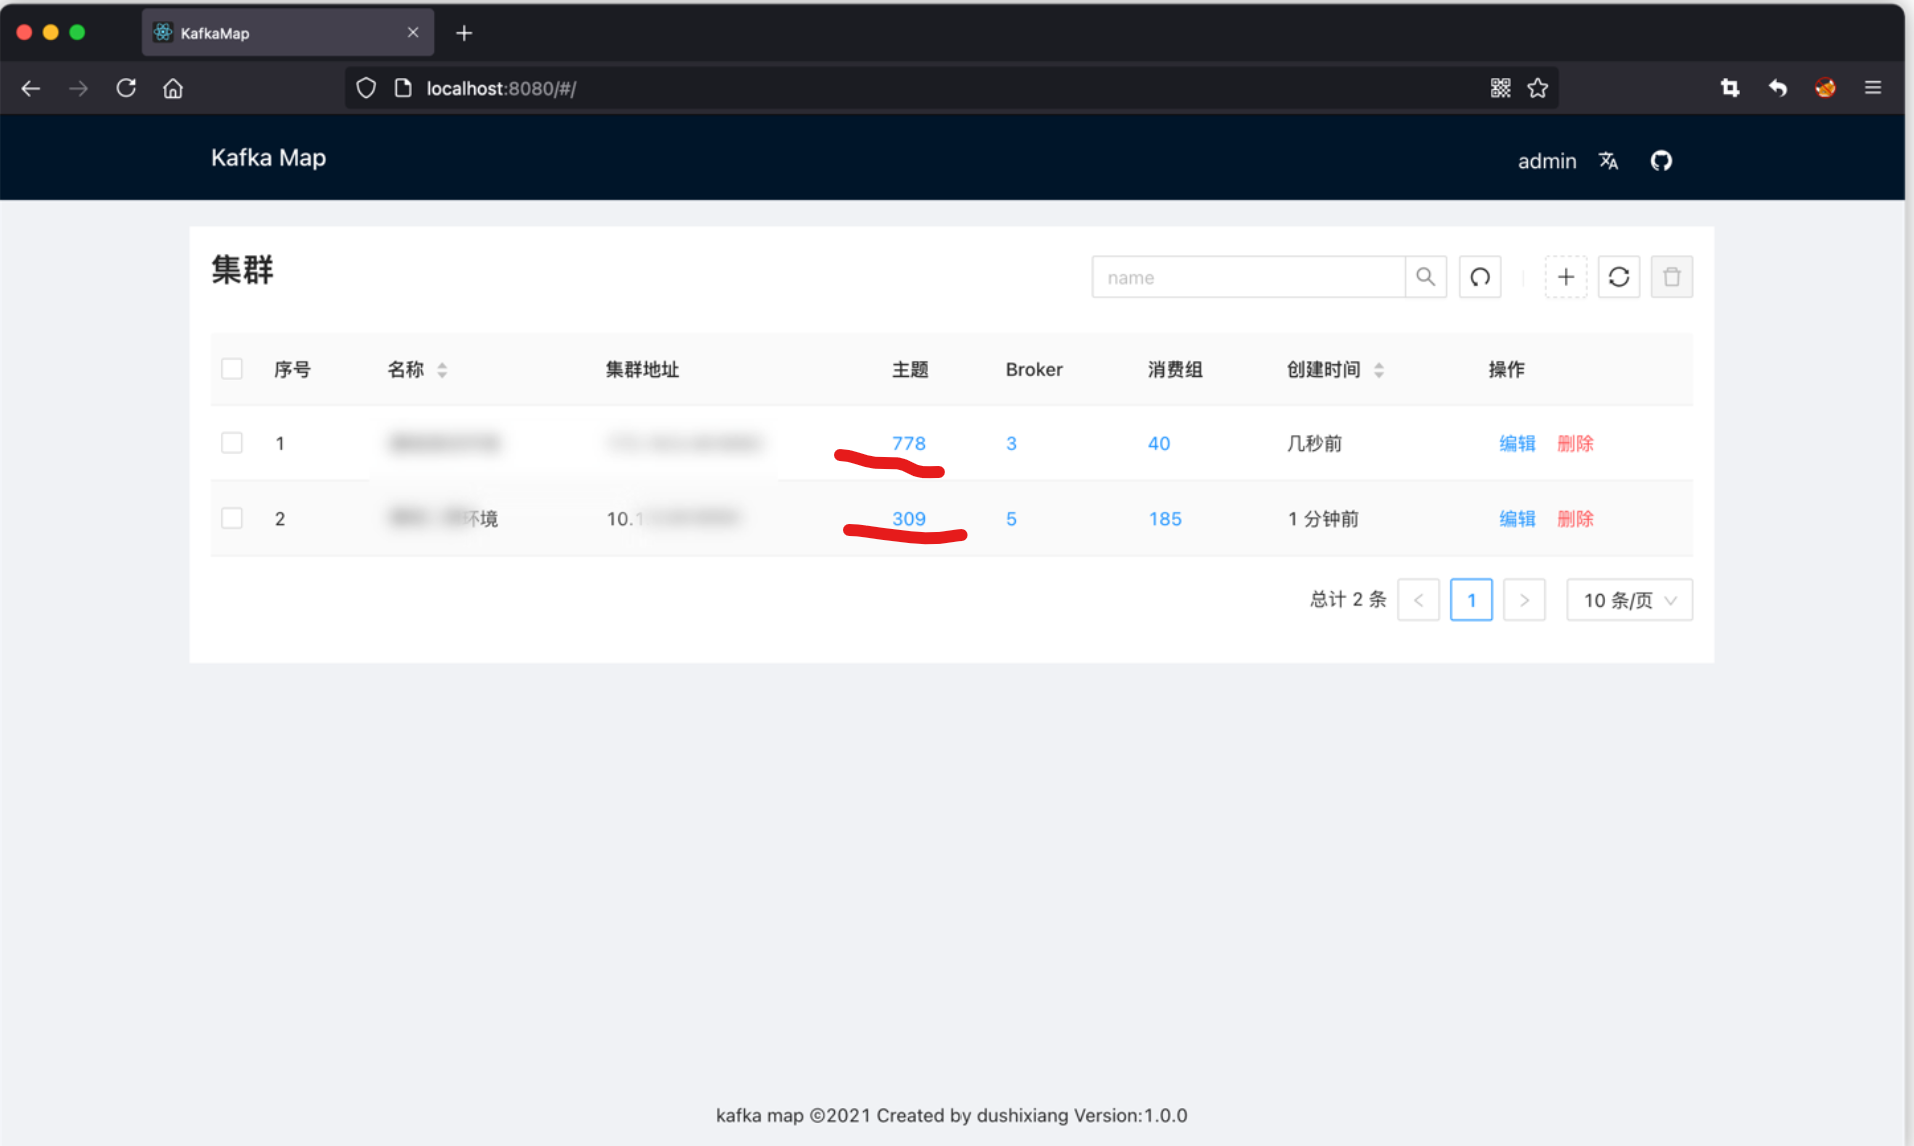Open consumer groups link 185
Image resolution: width=1914 pixels, height=1146 pixels.
(x=1165, y=519)
